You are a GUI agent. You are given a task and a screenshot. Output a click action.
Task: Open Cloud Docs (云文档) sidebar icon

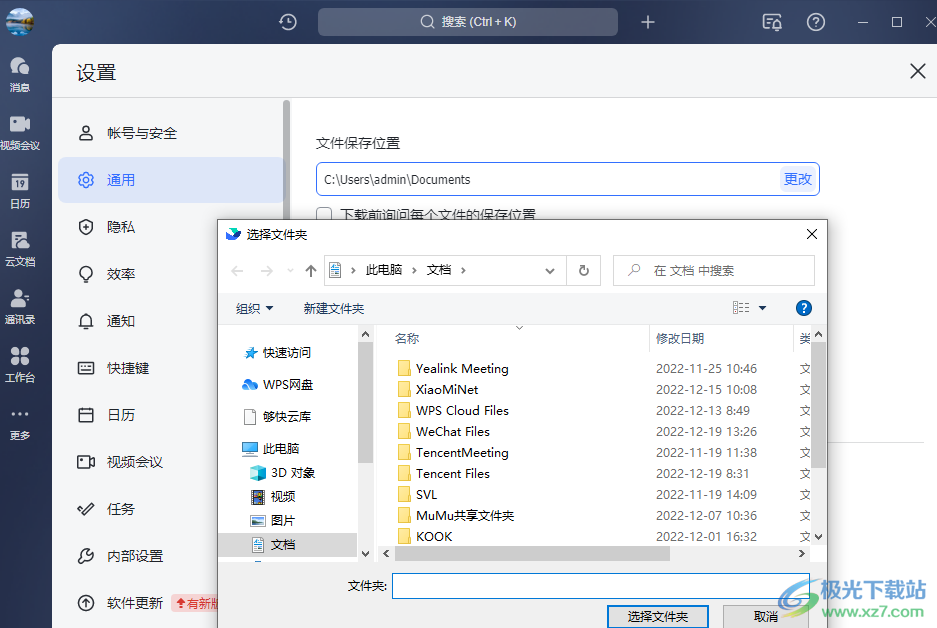click(x=20, y=249)
